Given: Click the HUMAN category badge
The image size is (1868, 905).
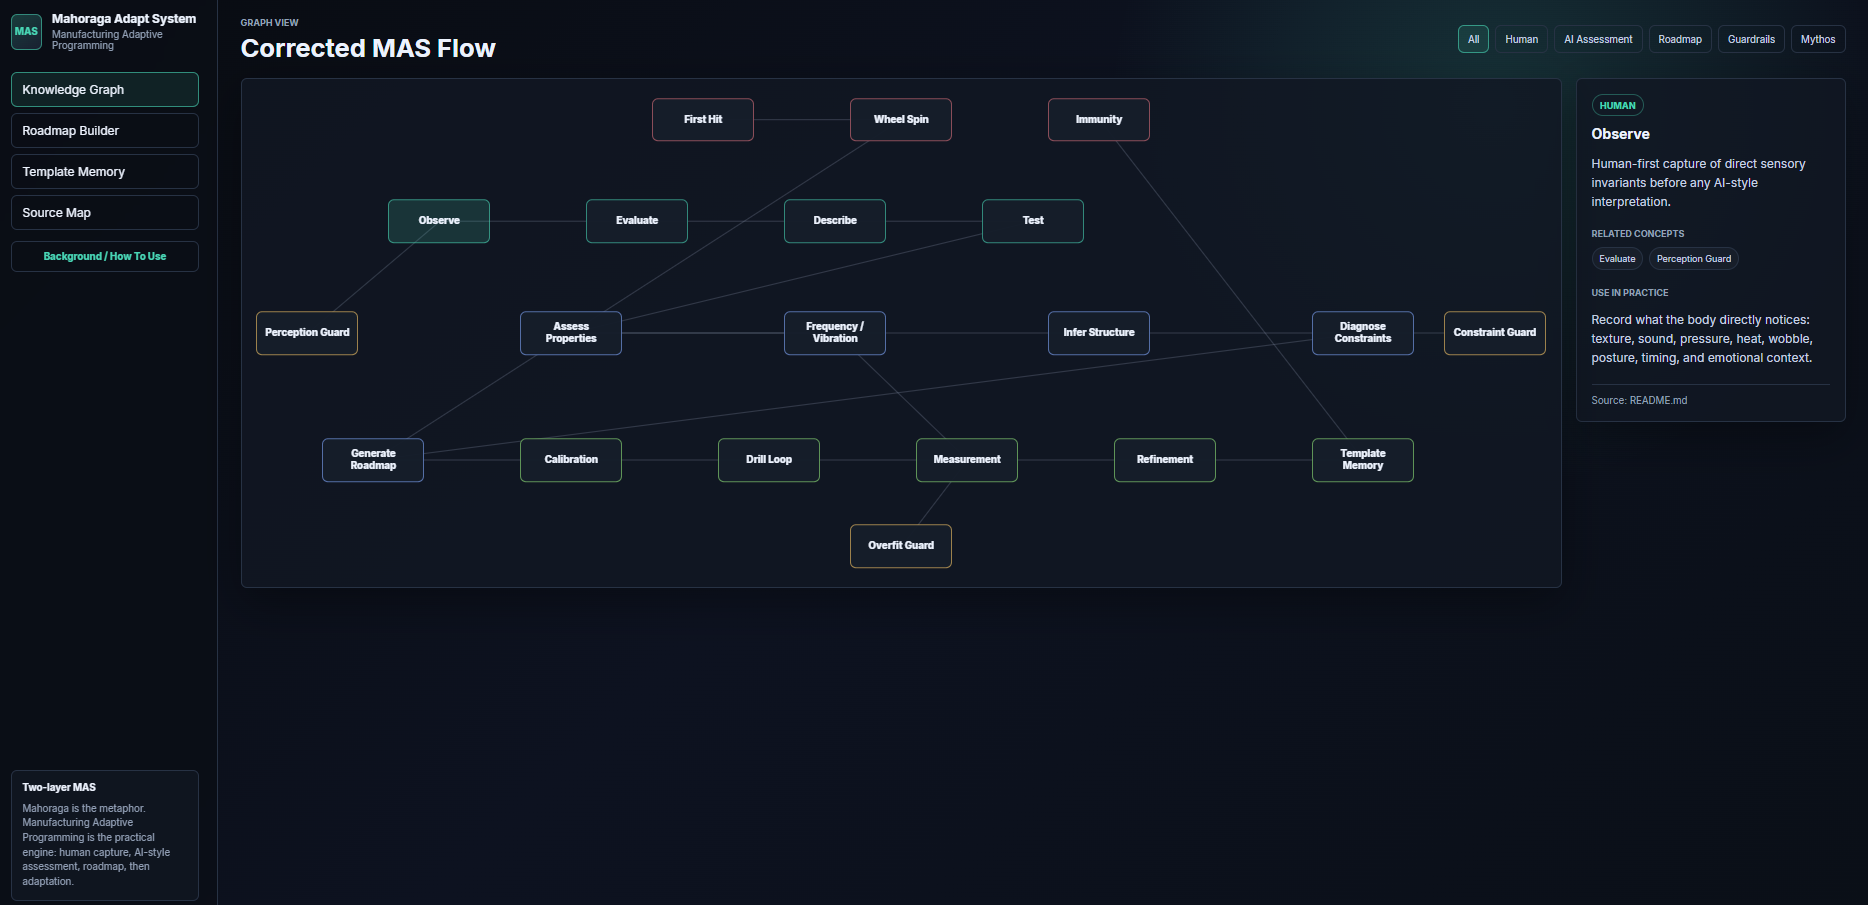Looking at the screenshot, I should pyautogui.click(x=1617, y=105).
